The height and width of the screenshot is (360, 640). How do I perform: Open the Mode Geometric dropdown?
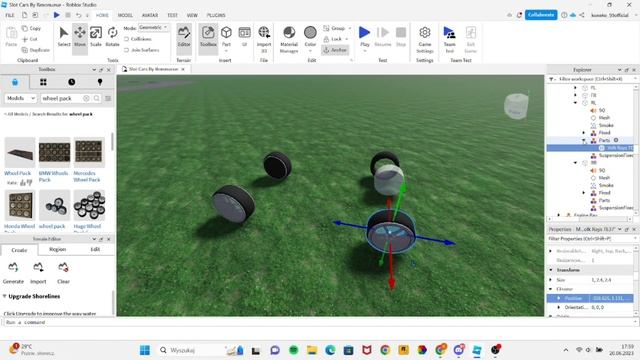click(153, 27)
